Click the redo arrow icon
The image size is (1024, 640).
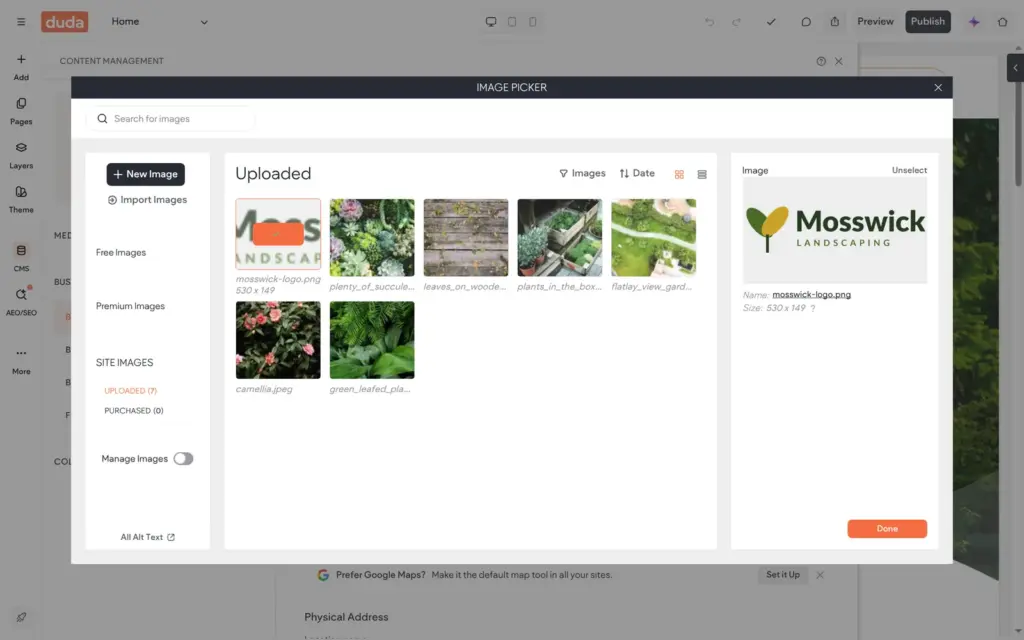tap(736, 22)
